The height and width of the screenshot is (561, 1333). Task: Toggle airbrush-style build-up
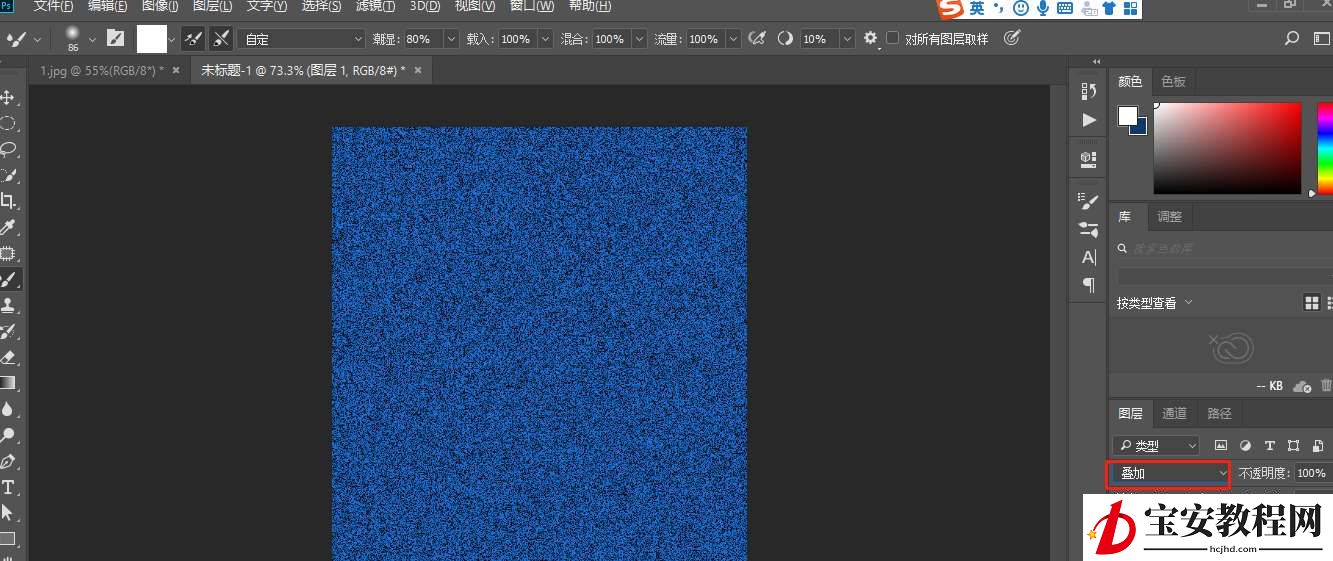pos(757,39)
